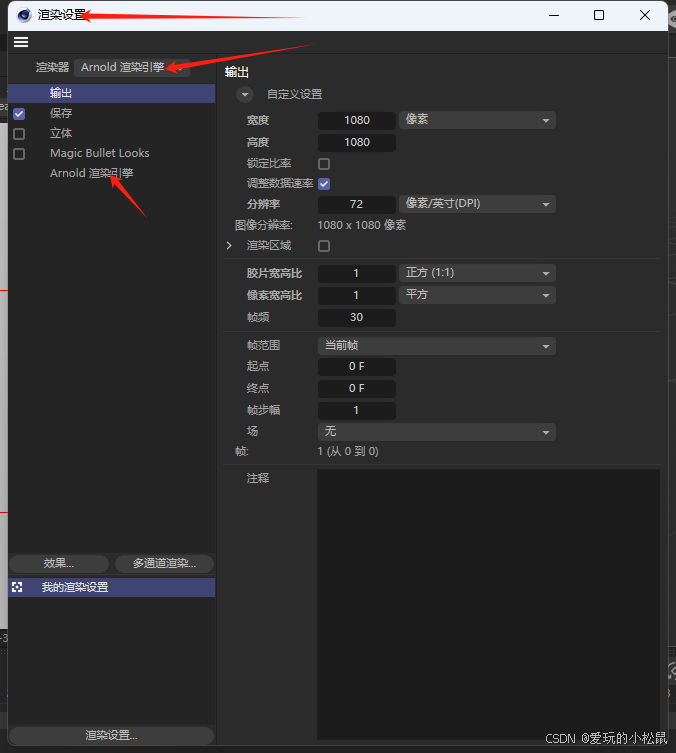Screen dimensions: 676x753
Task: Open the 渲染器 Arnold dropdown
Action: click(x=132, y=67)
